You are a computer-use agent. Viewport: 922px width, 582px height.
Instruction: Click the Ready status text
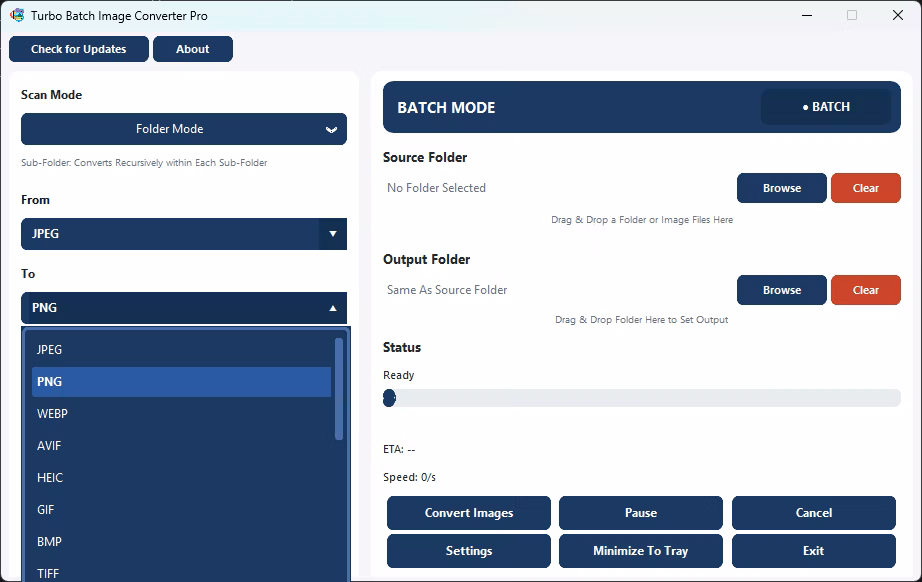[x=399, y=375]
